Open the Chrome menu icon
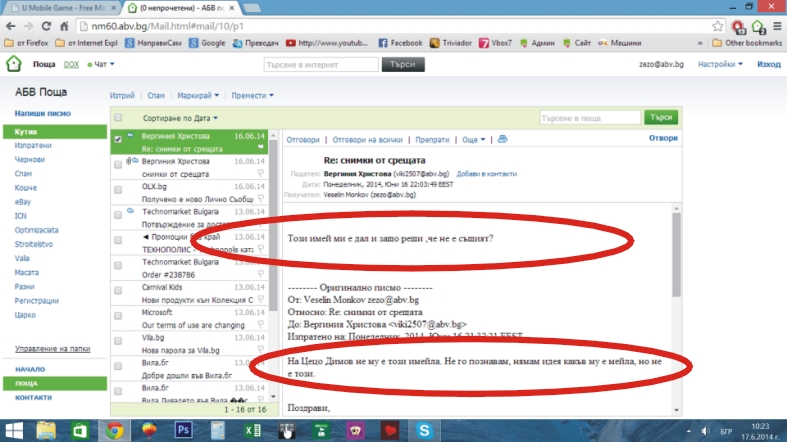Image resolution: width=787 pixels, height=442 pixels. (x=776, y=26)
